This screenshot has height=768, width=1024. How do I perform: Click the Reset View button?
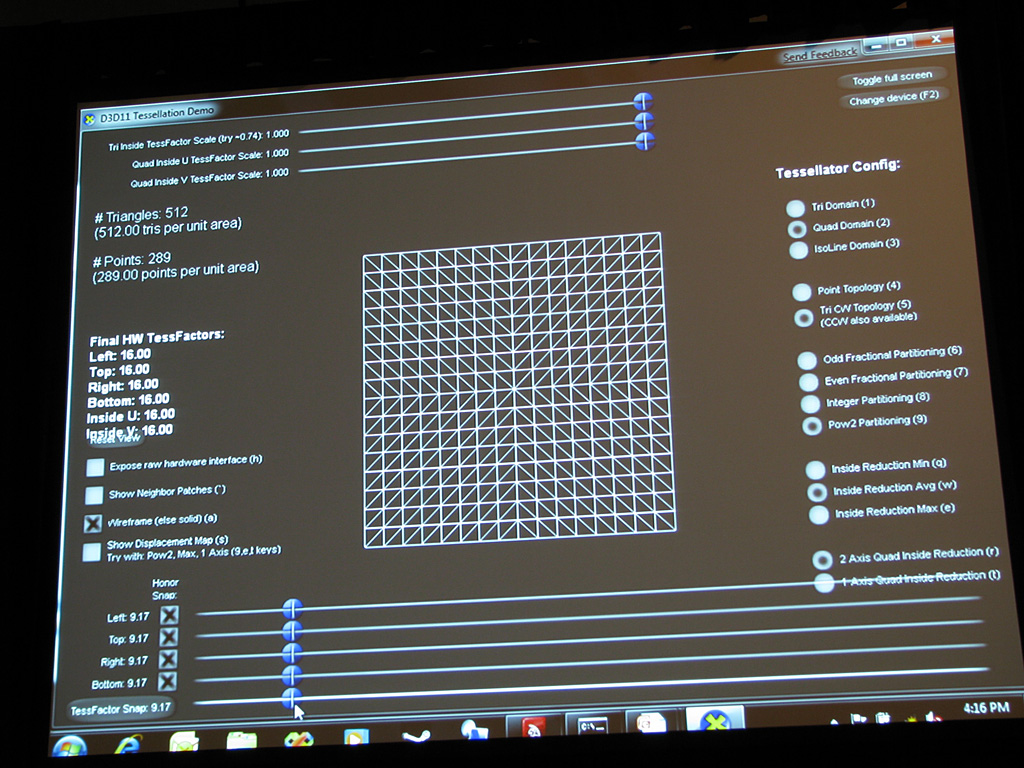[x=114, y=439]
